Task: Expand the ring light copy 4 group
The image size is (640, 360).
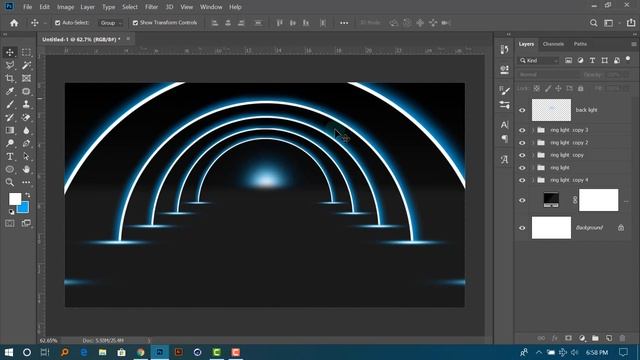Action: coord(533,180)
